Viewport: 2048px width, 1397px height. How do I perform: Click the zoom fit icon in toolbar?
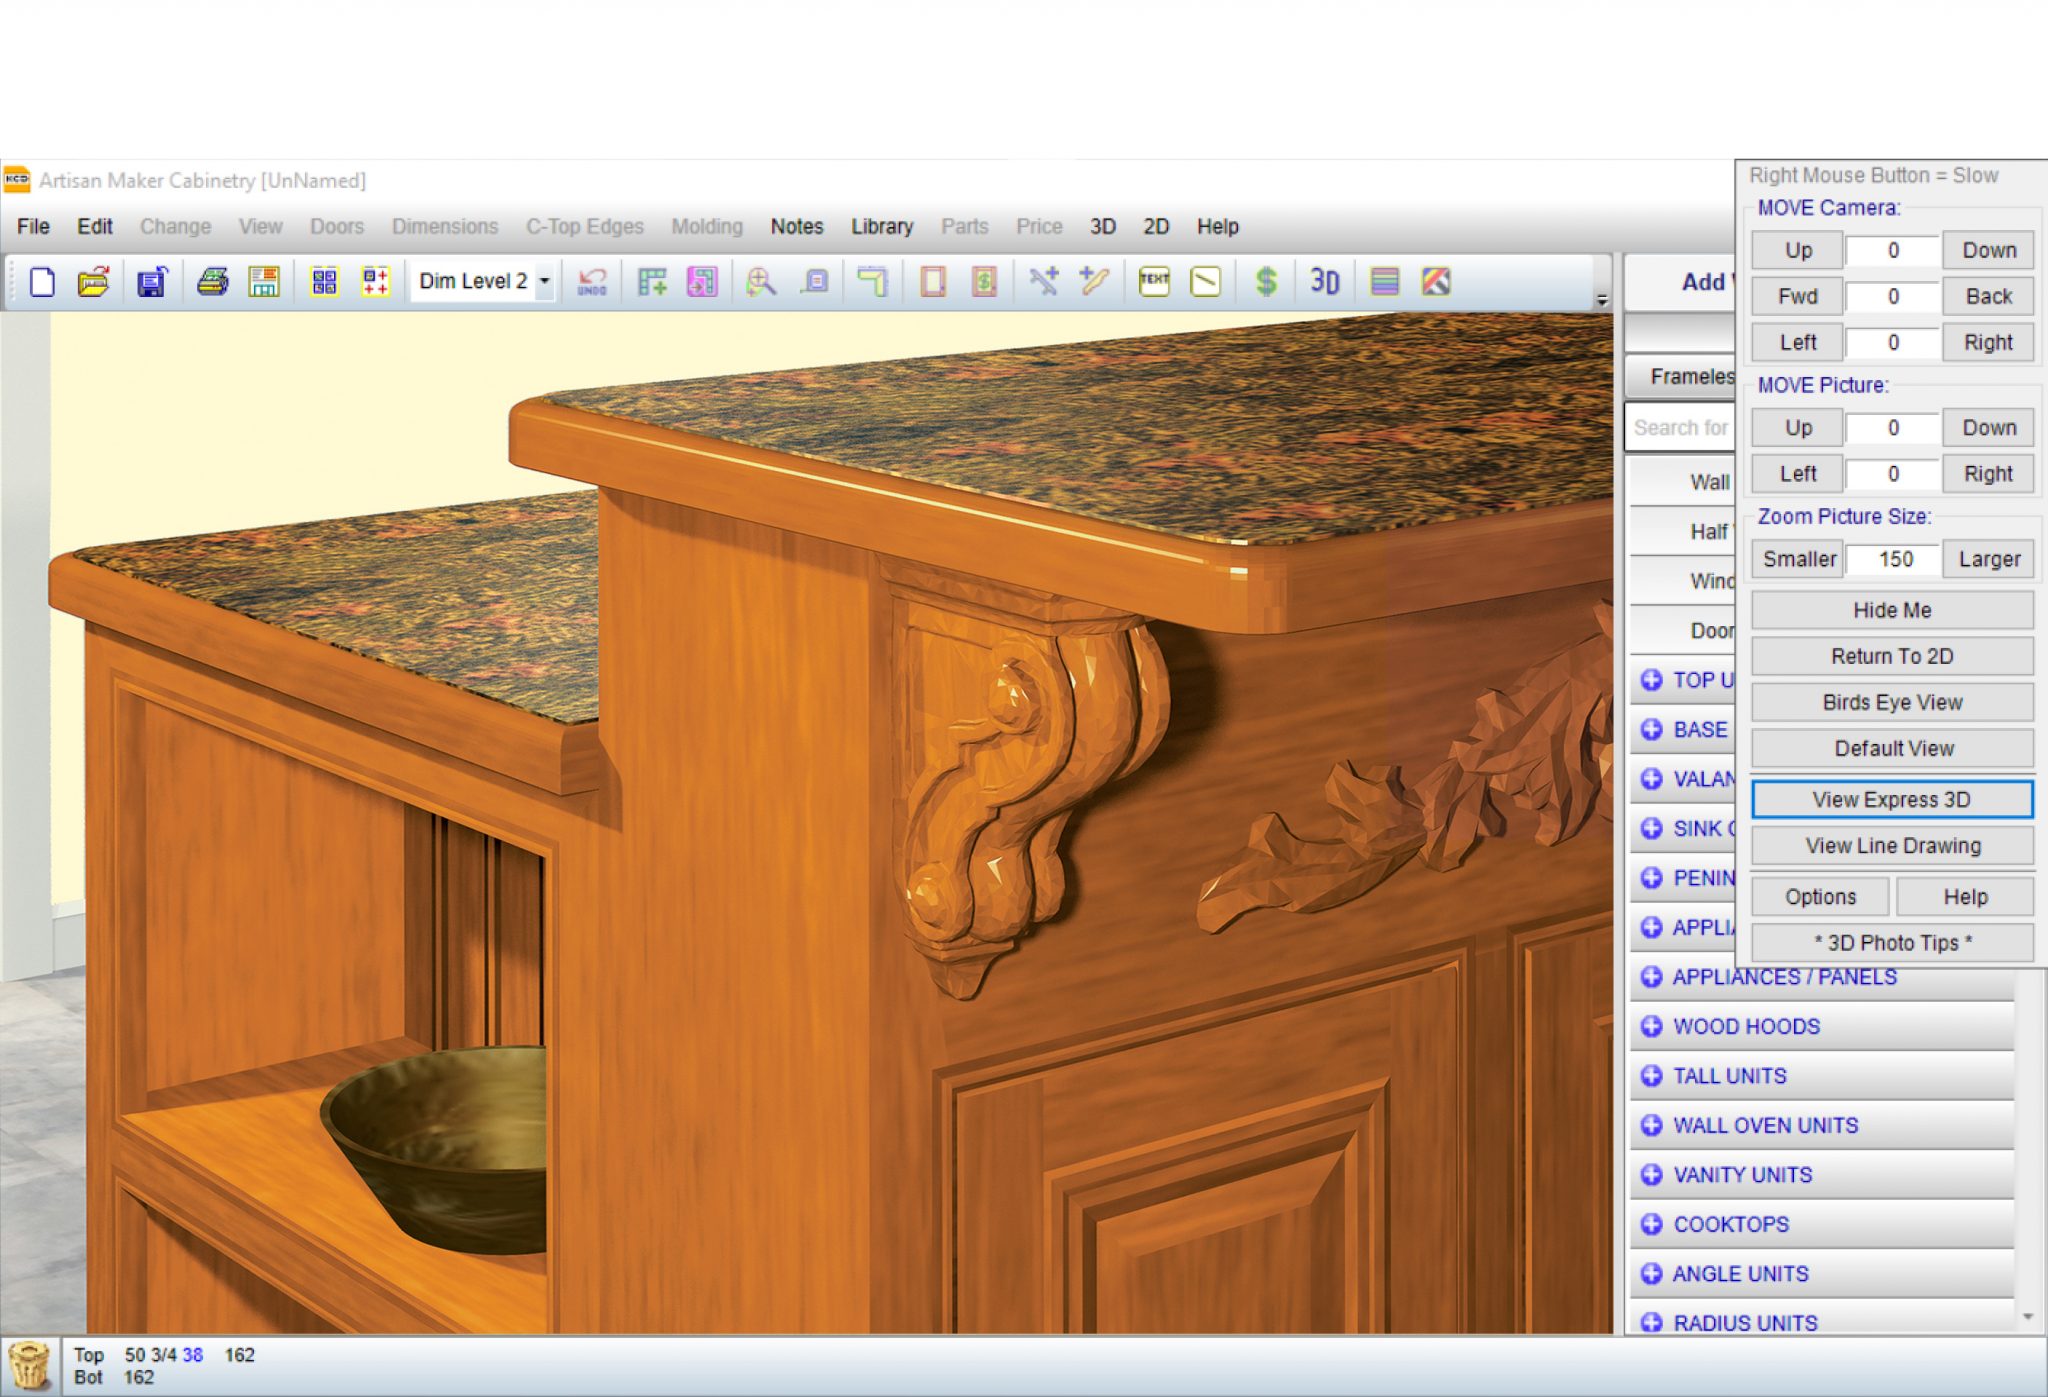pos(764,282)
